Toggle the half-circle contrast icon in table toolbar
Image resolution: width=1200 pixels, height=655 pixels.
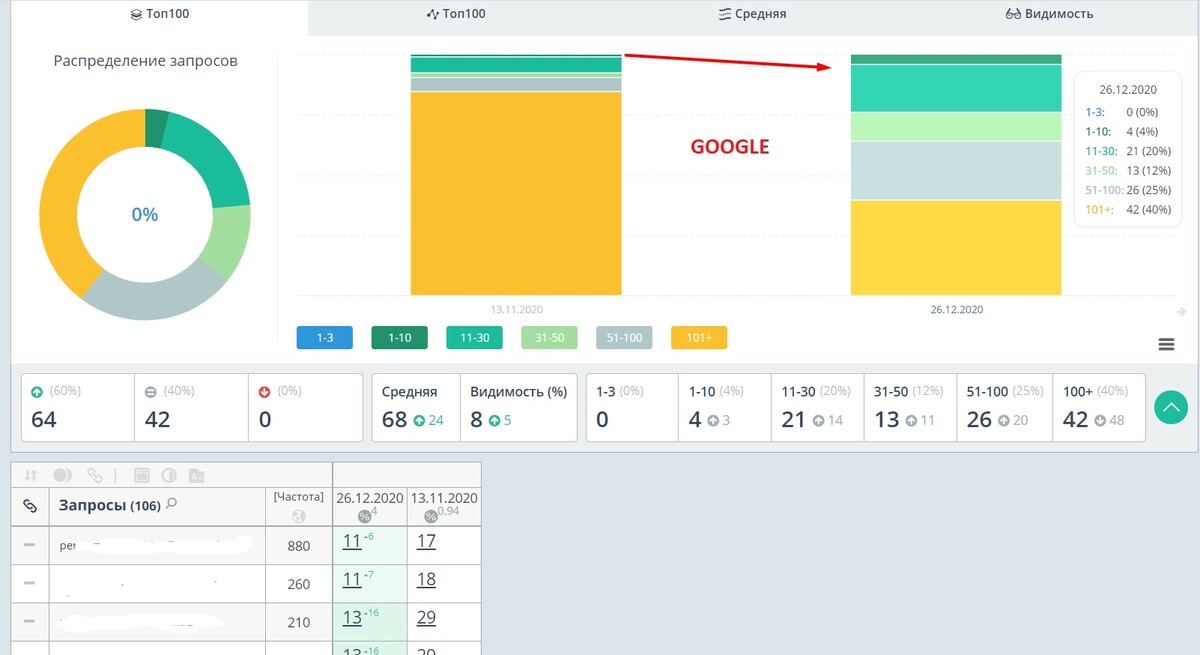[169, 475]
